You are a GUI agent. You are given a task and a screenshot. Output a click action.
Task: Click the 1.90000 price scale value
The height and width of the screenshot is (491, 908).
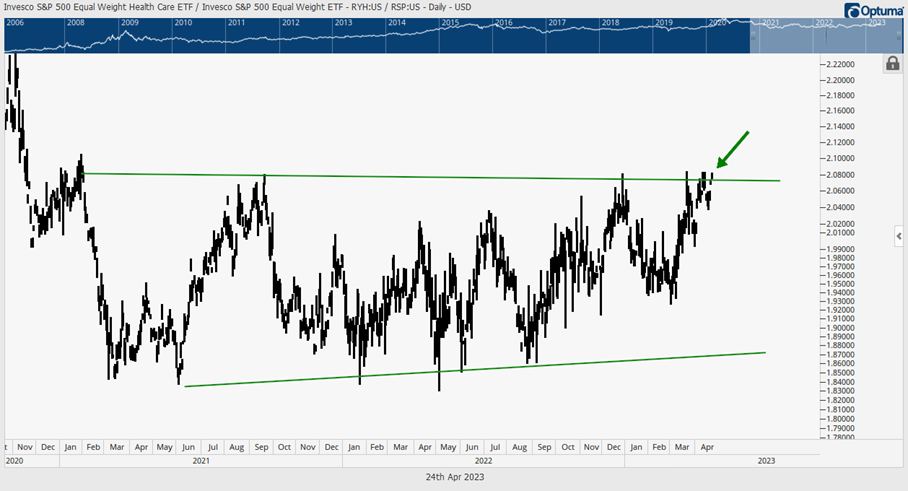(x=840, y=328)
